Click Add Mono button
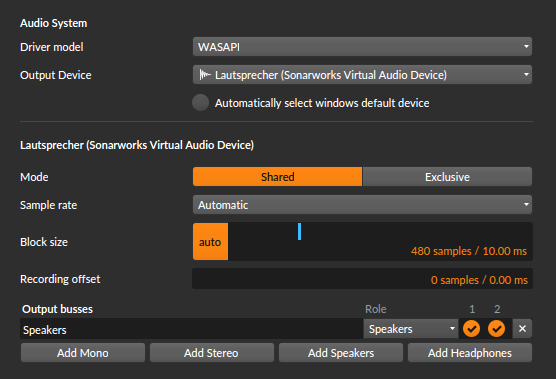Image resolution: width=556 pixels, height=379 pixels. (83, 353)
